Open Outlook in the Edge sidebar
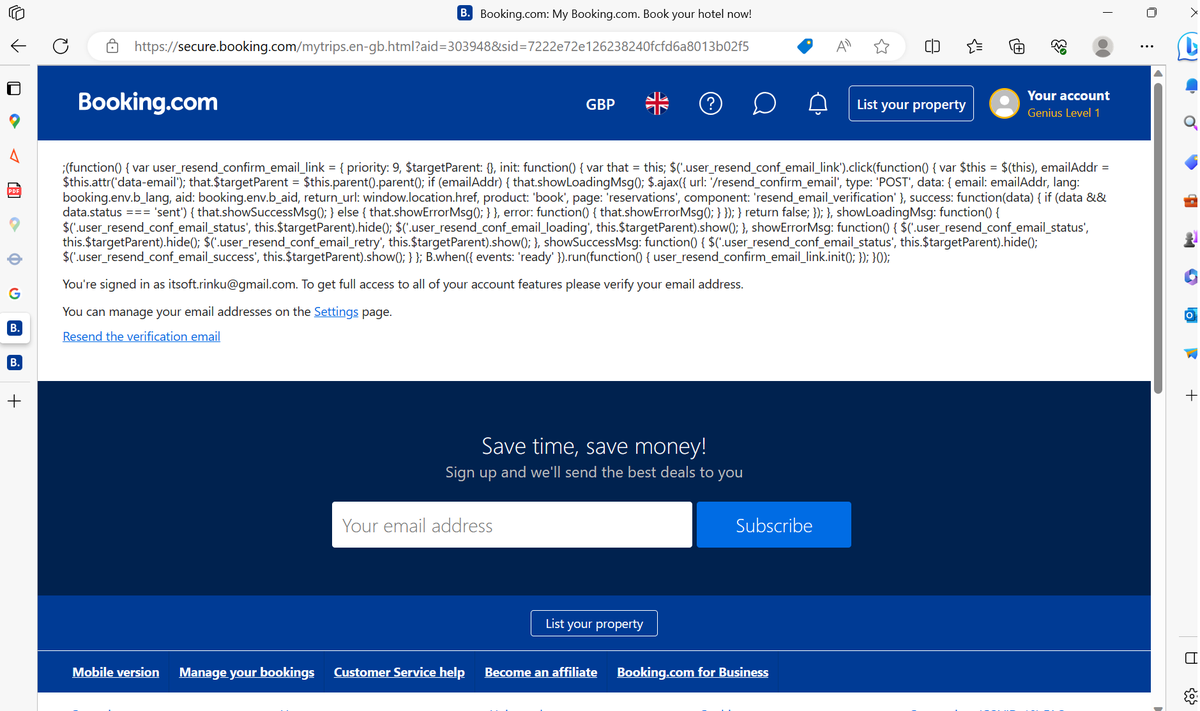Screen dimensions: 1200x711 point(1190,315)
